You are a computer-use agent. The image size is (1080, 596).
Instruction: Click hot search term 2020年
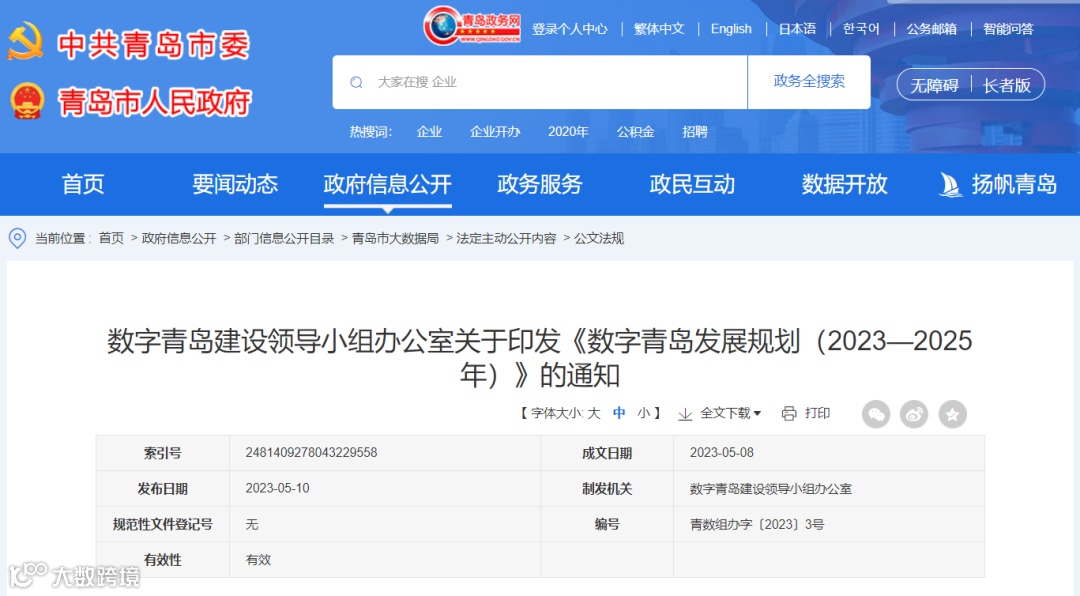click(568, 132)
